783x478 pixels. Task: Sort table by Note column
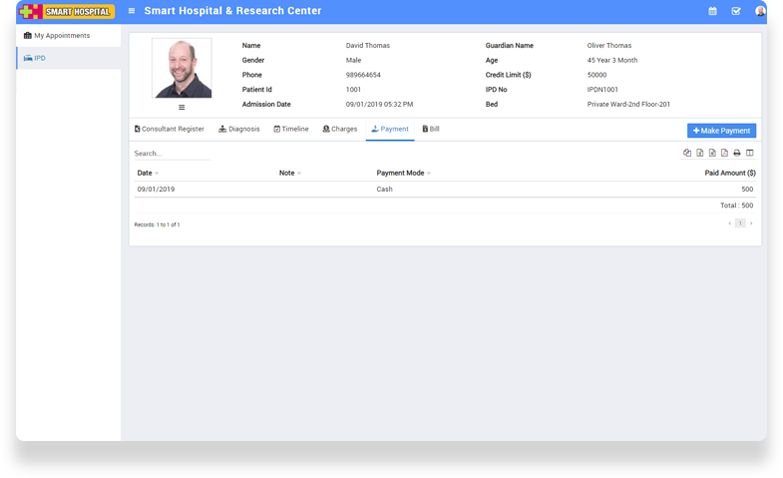click(x=289, y=173)
